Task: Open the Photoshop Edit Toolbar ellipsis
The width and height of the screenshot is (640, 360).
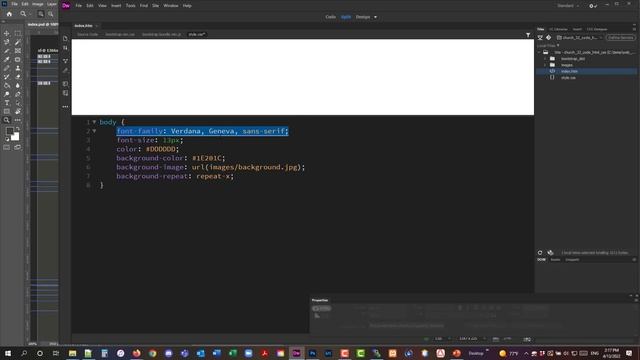Action: click(x=18, y=120)
